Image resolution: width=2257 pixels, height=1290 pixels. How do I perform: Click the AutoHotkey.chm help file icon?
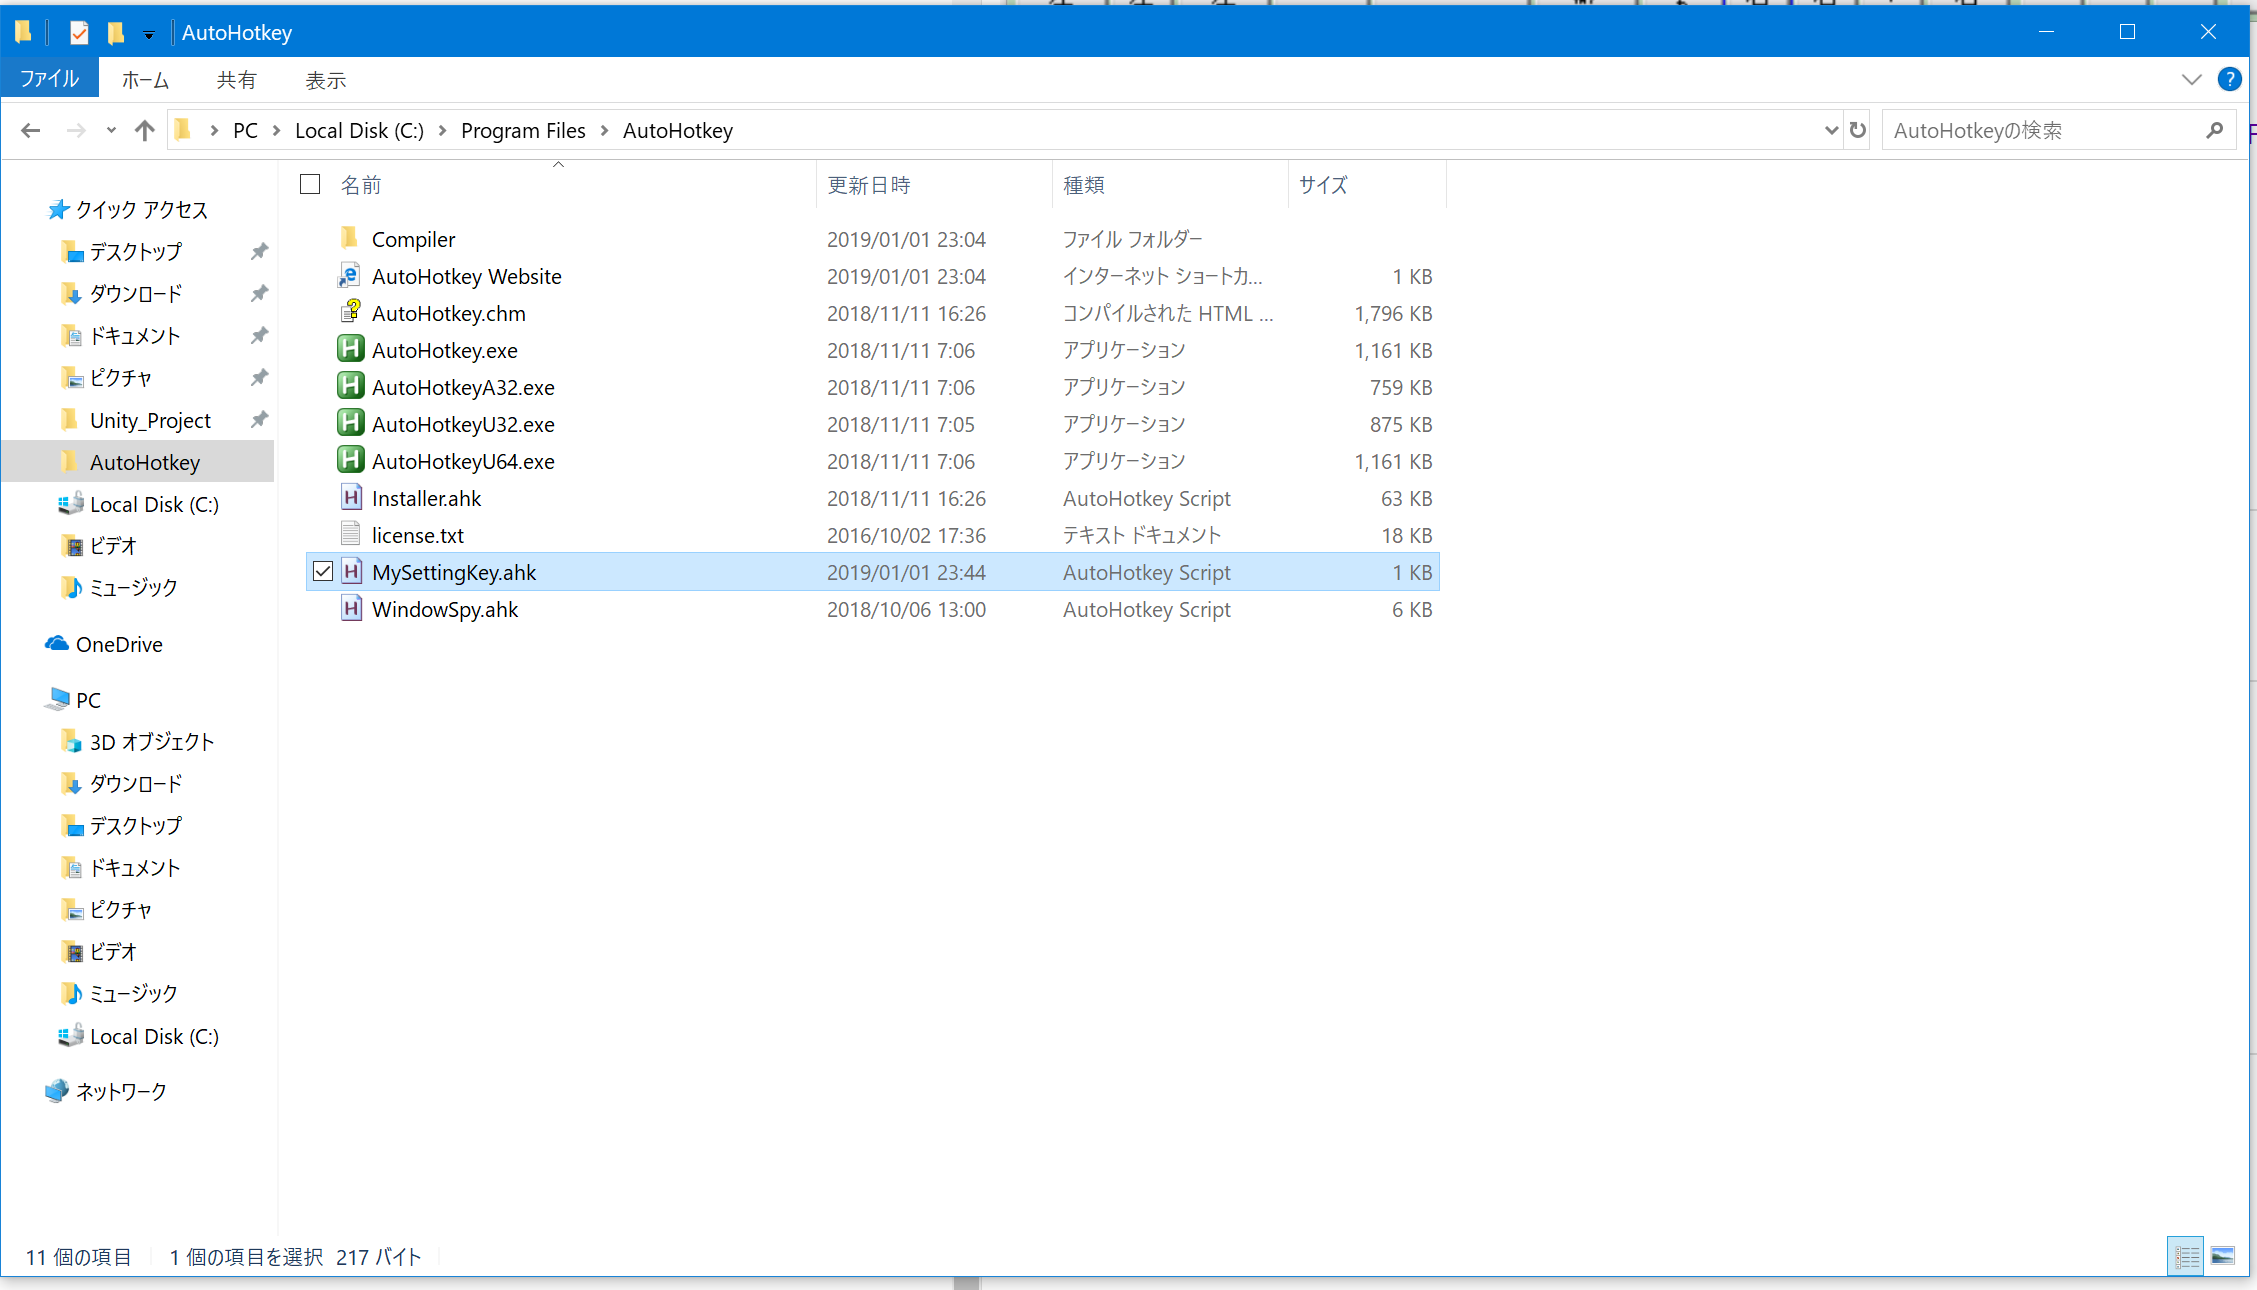point(350,312)
